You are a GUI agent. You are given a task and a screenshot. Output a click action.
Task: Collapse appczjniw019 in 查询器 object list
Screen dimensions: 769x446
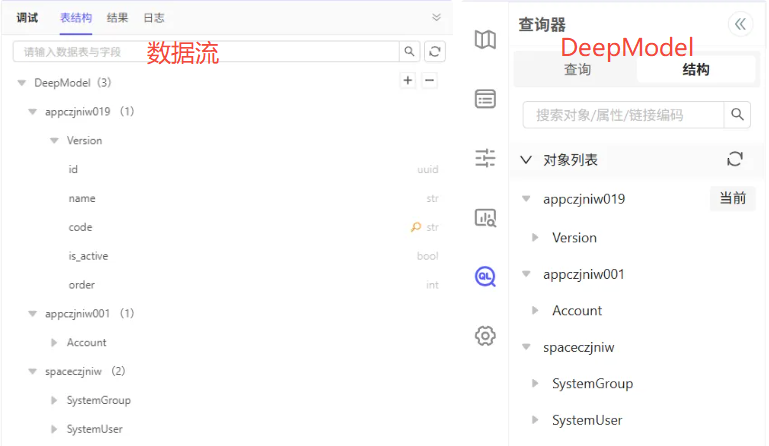point(526,199)
